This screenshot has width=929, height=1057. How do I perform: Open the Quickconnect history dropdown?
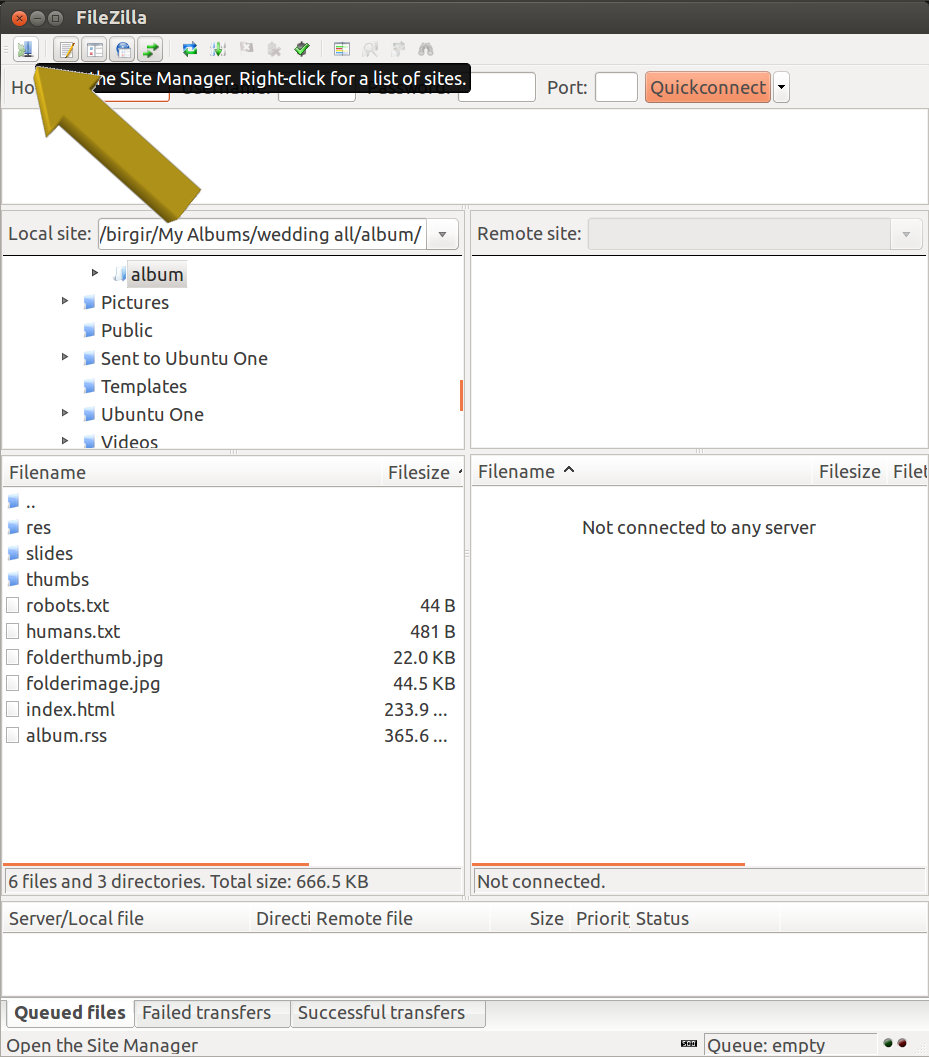click(781, 87)
